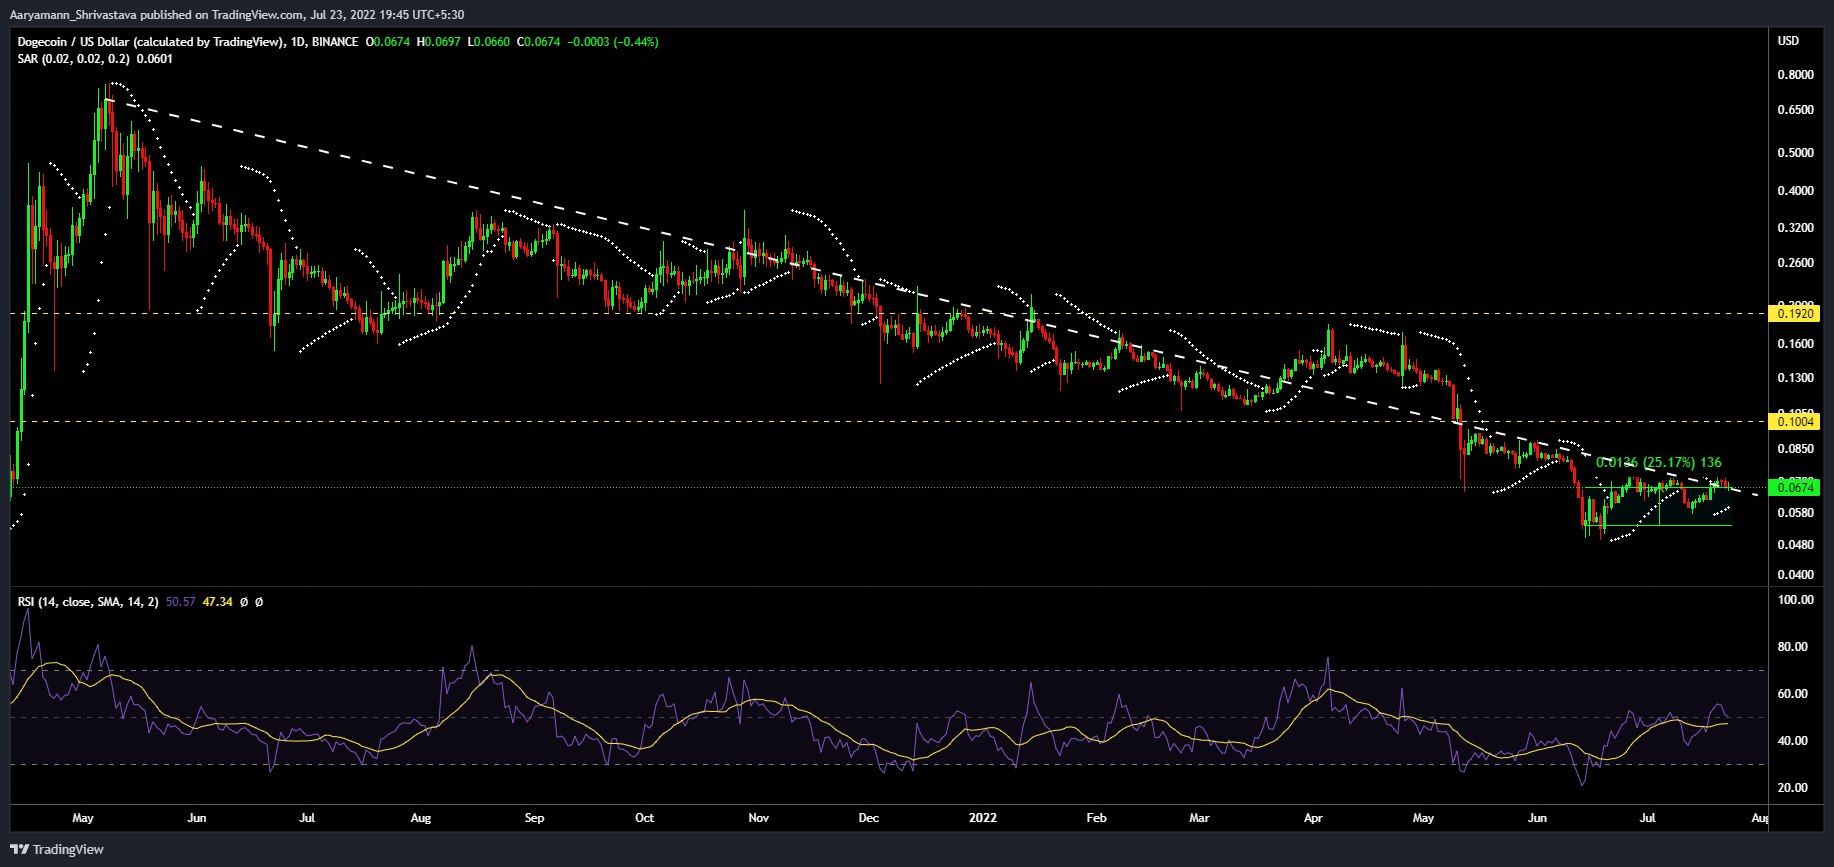Click the TradingView logo at bottom left
1834x867 pixels.
pos(59,849)
